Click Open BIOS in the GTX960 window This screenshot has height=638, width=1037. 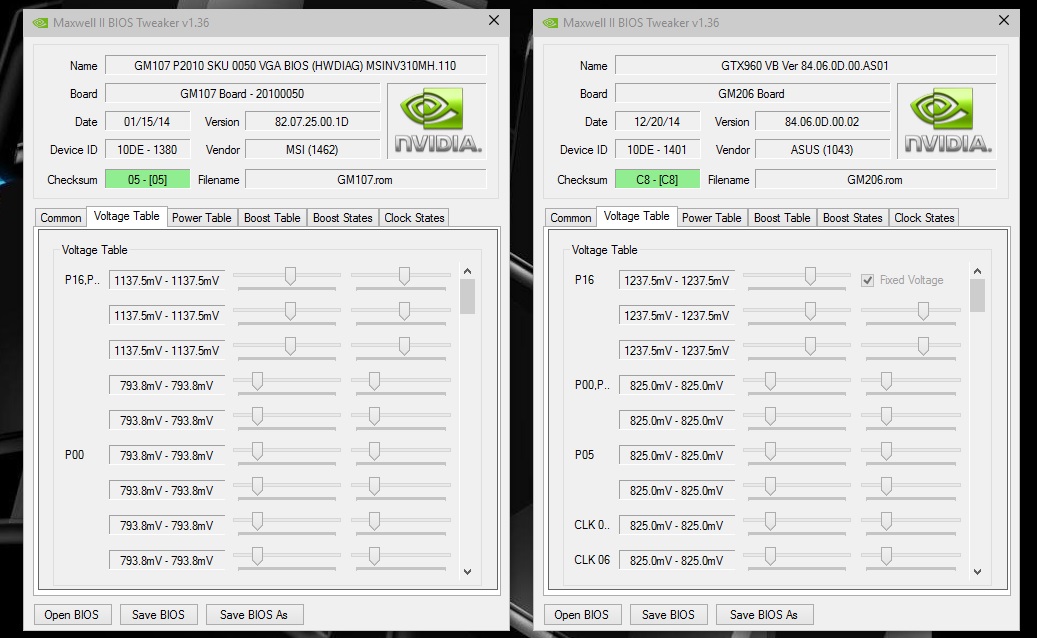click(581, 615)
